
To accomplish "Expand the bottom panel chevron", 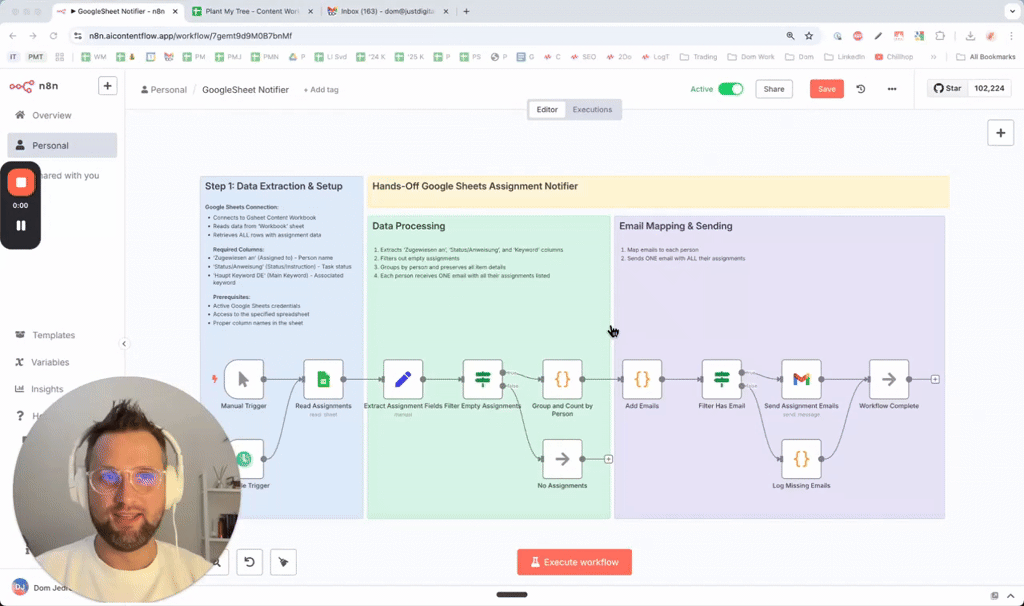I will point(1010,596).
